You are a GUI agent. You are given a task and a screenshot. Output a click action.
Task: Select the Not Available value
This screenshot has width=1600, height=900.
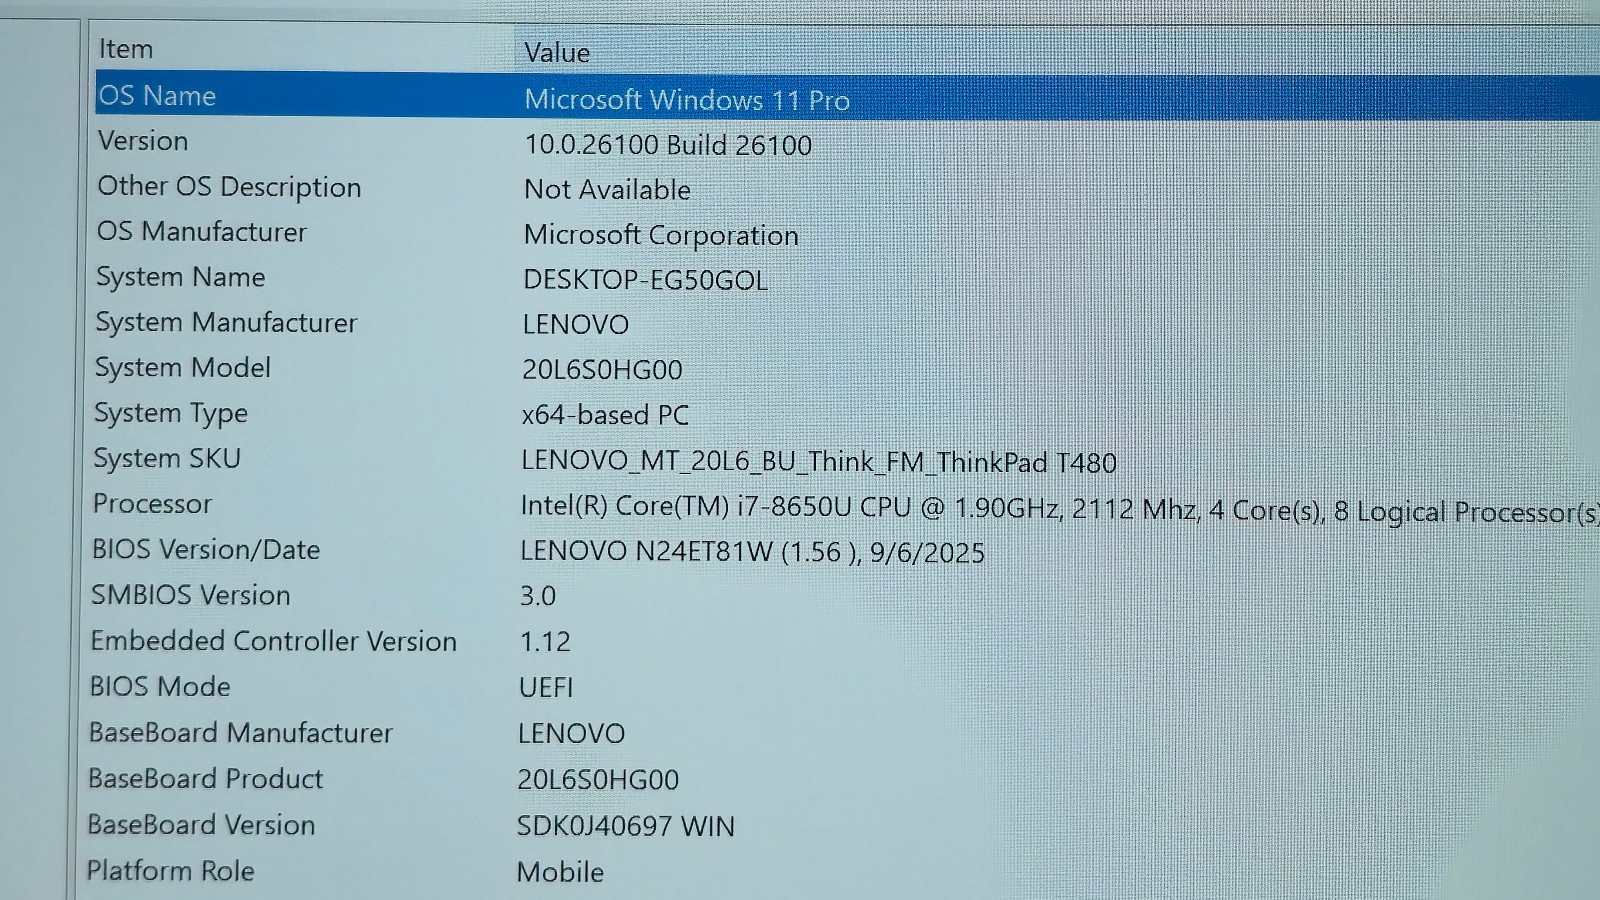[607, 190]
